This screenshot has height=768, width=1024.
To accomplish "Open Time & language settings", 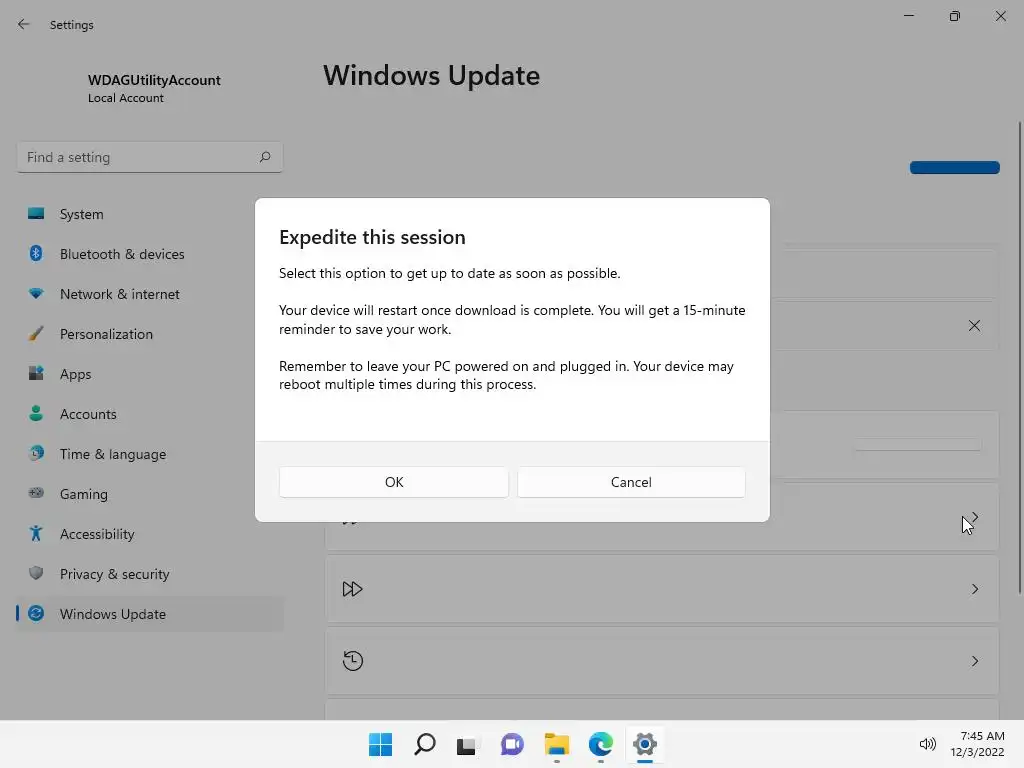I will pos(150,454).
